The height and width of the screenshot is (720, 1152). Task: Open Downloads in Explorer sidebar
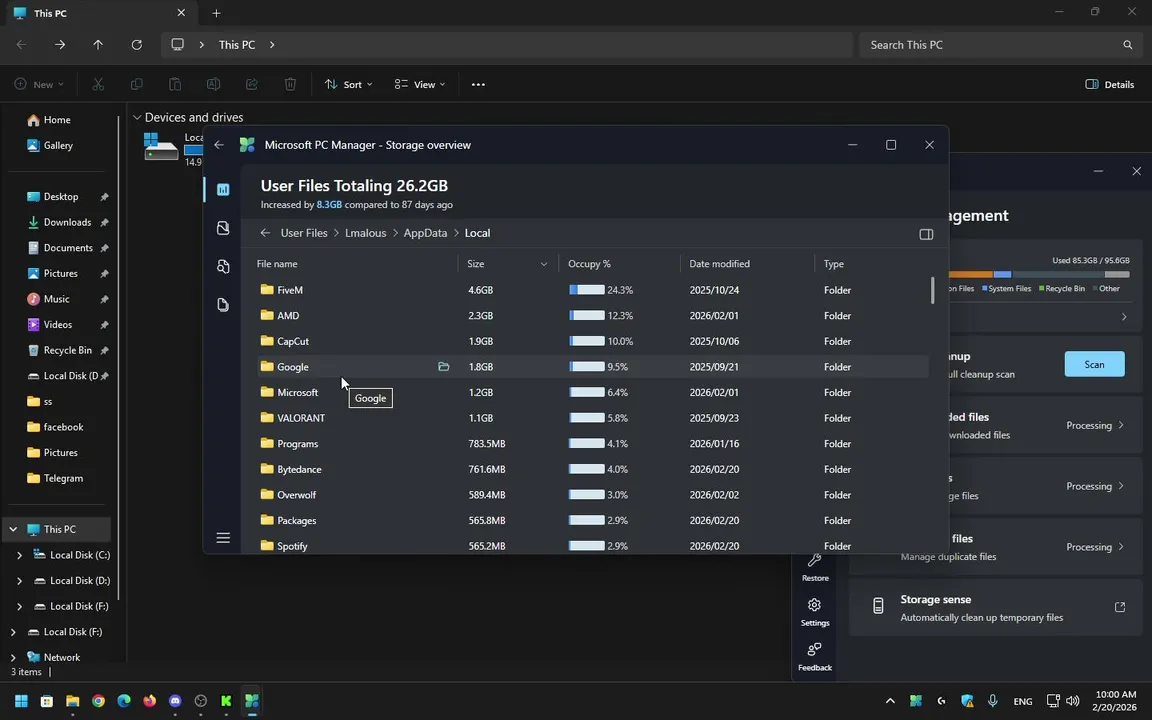pos(66,222)
